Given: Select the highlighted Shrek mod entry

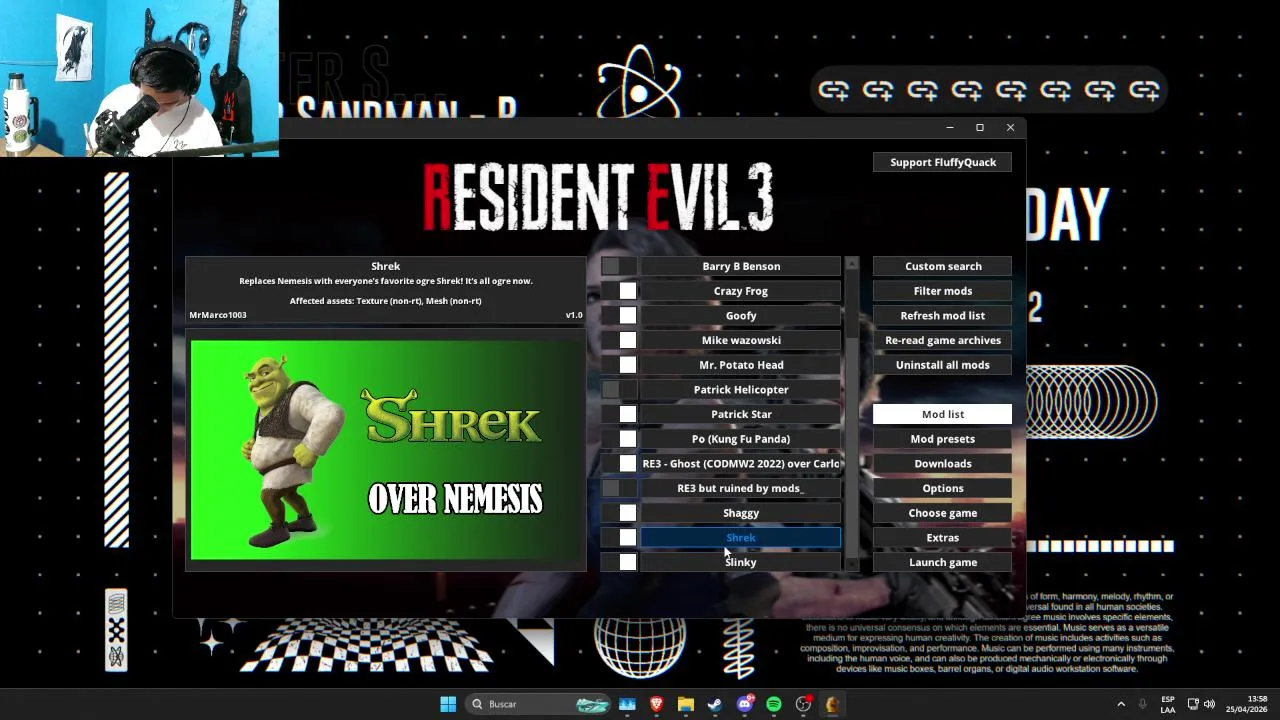Looking at the screenshot, I should coord(741,537).
